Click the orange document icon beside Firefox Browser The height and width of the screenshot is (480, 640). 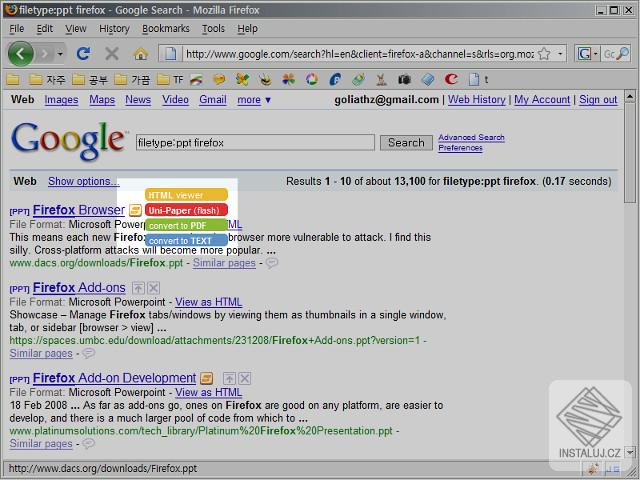coord(135,211)
